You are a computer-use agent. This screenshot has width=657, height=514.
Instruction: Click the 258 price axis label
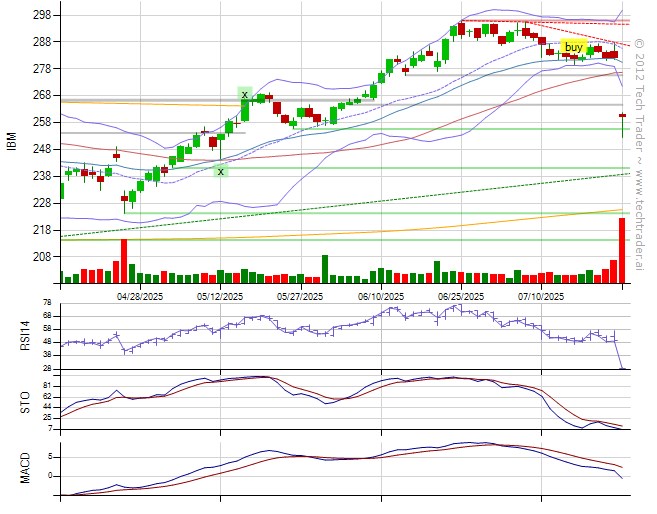(x=41, y=122)
